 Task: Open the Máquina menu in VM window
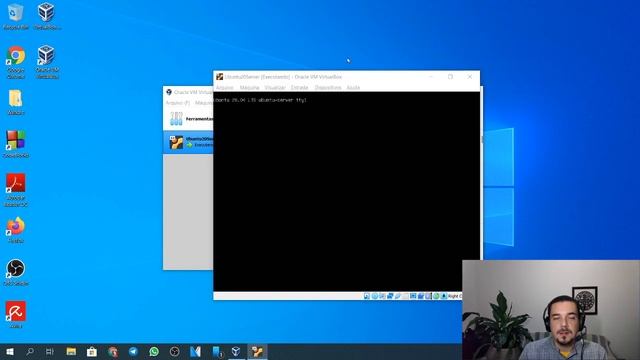coord(249,87)
